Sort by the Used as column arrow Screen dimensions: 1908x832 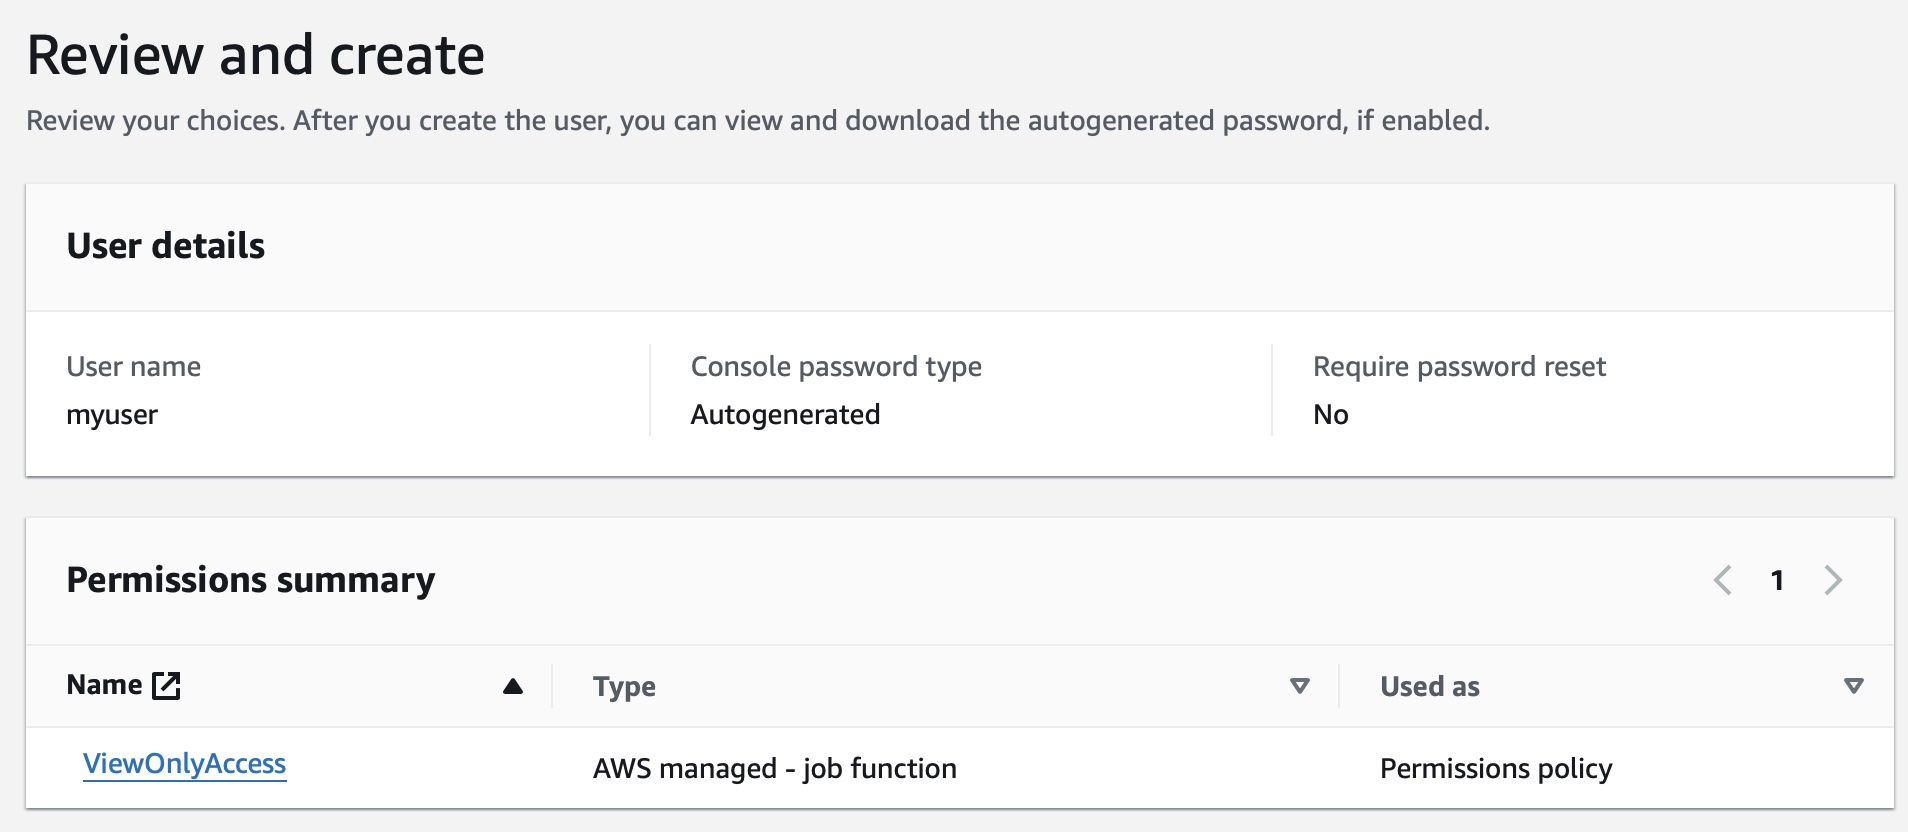coord(1853,686)
